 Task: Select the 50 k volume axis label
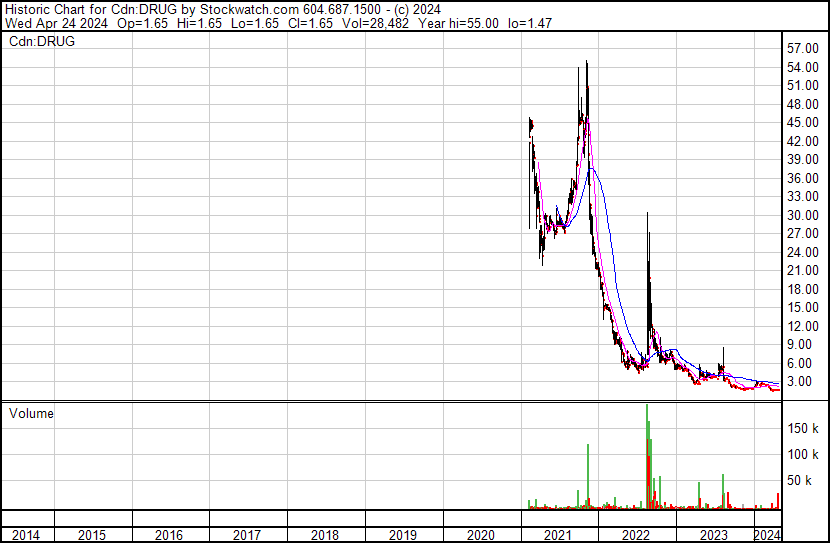point(800,480)
